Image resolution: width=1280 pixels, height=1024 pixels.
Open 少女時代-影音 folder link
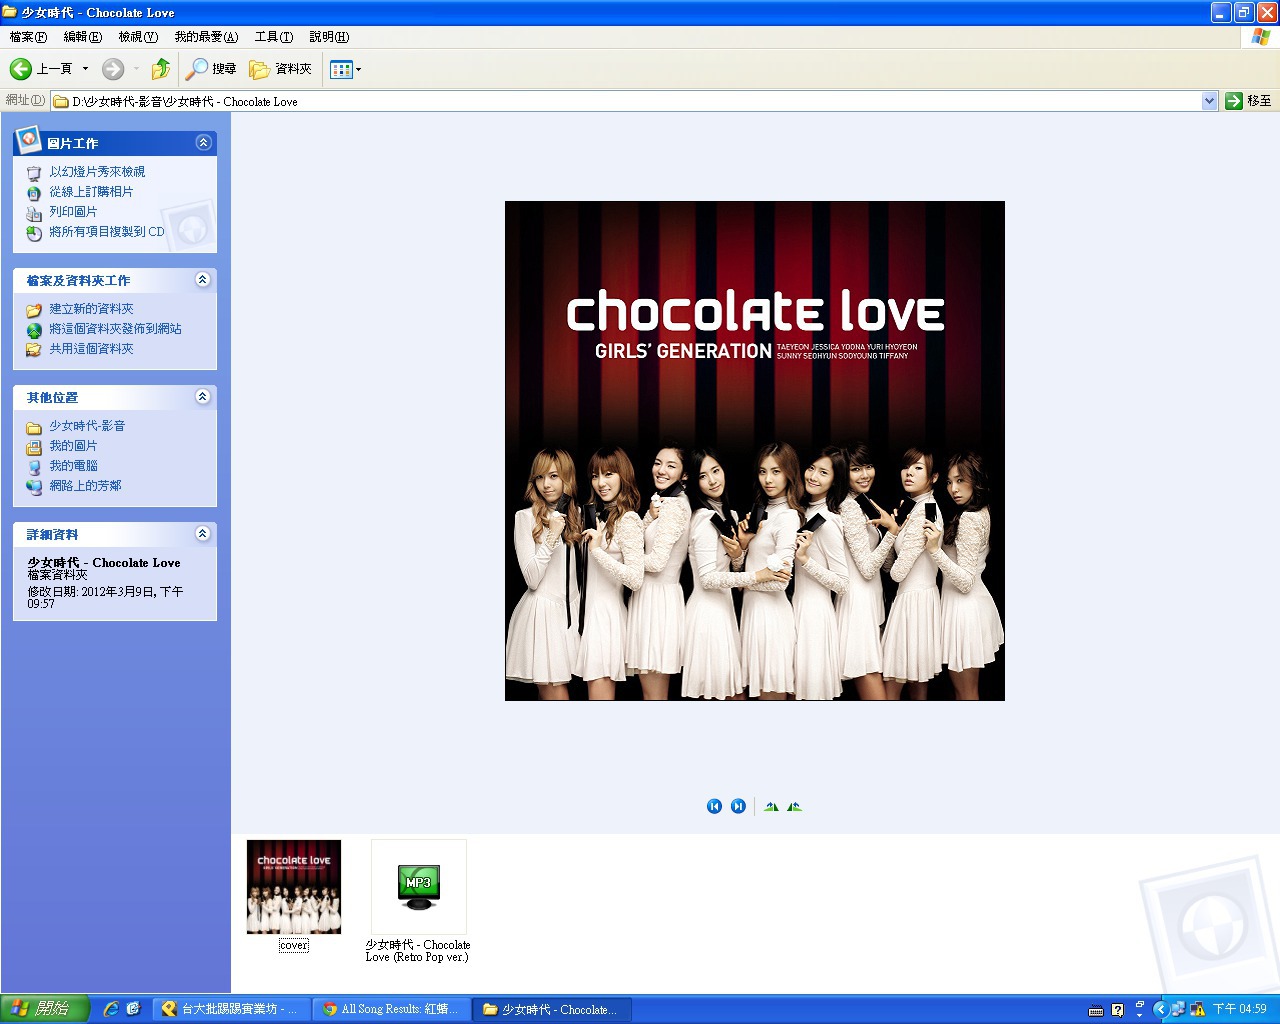pos(87,426)
